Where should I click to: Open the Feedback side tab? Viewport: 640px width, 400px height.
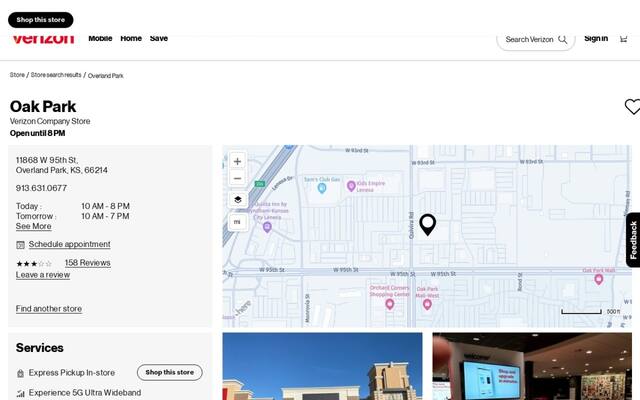pyautogui.click(x=633, y=240)
